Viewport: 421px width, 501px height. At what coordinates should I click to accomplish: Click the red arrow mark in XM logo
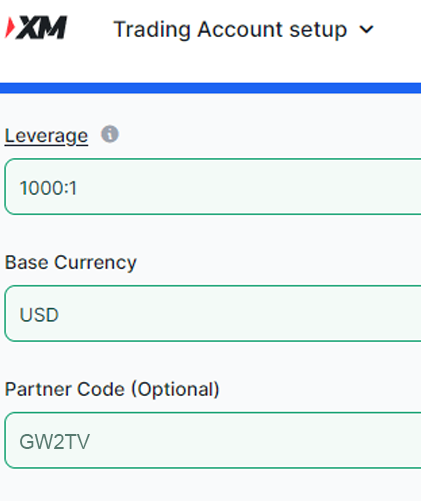tap(10, 28)
